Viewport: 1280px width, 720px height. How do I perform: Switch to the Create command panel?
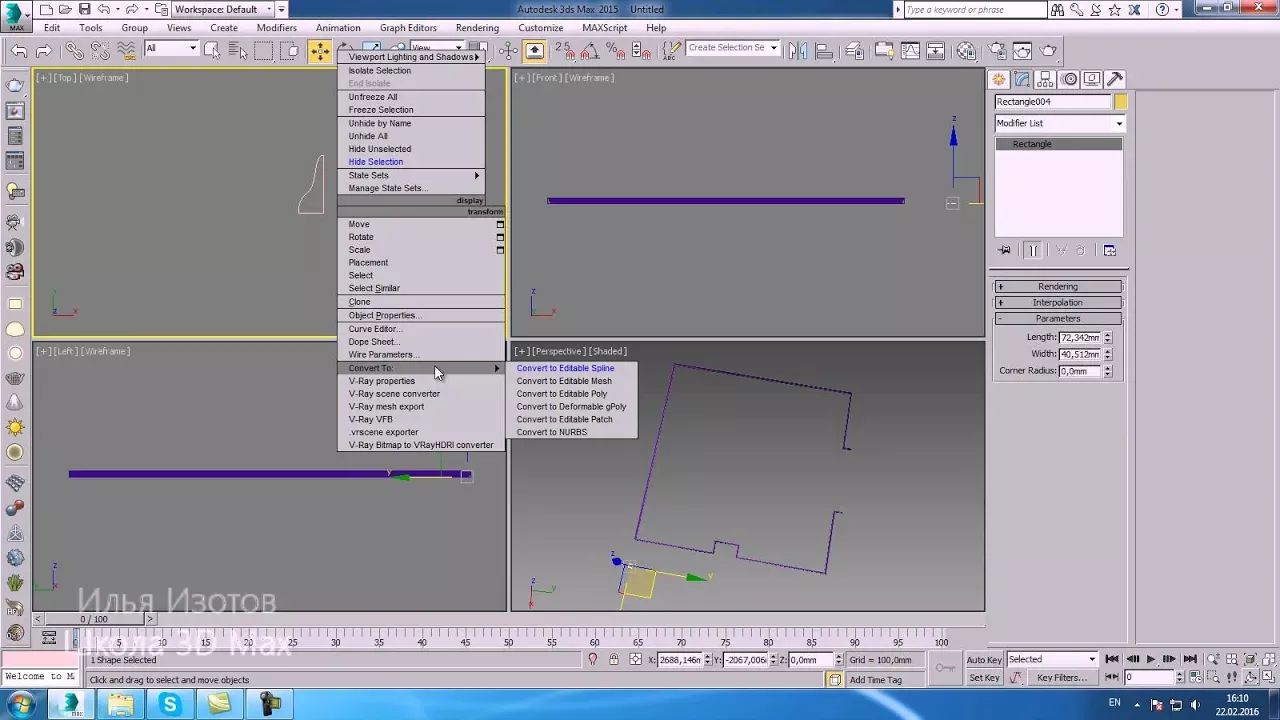tap(999, 80)
